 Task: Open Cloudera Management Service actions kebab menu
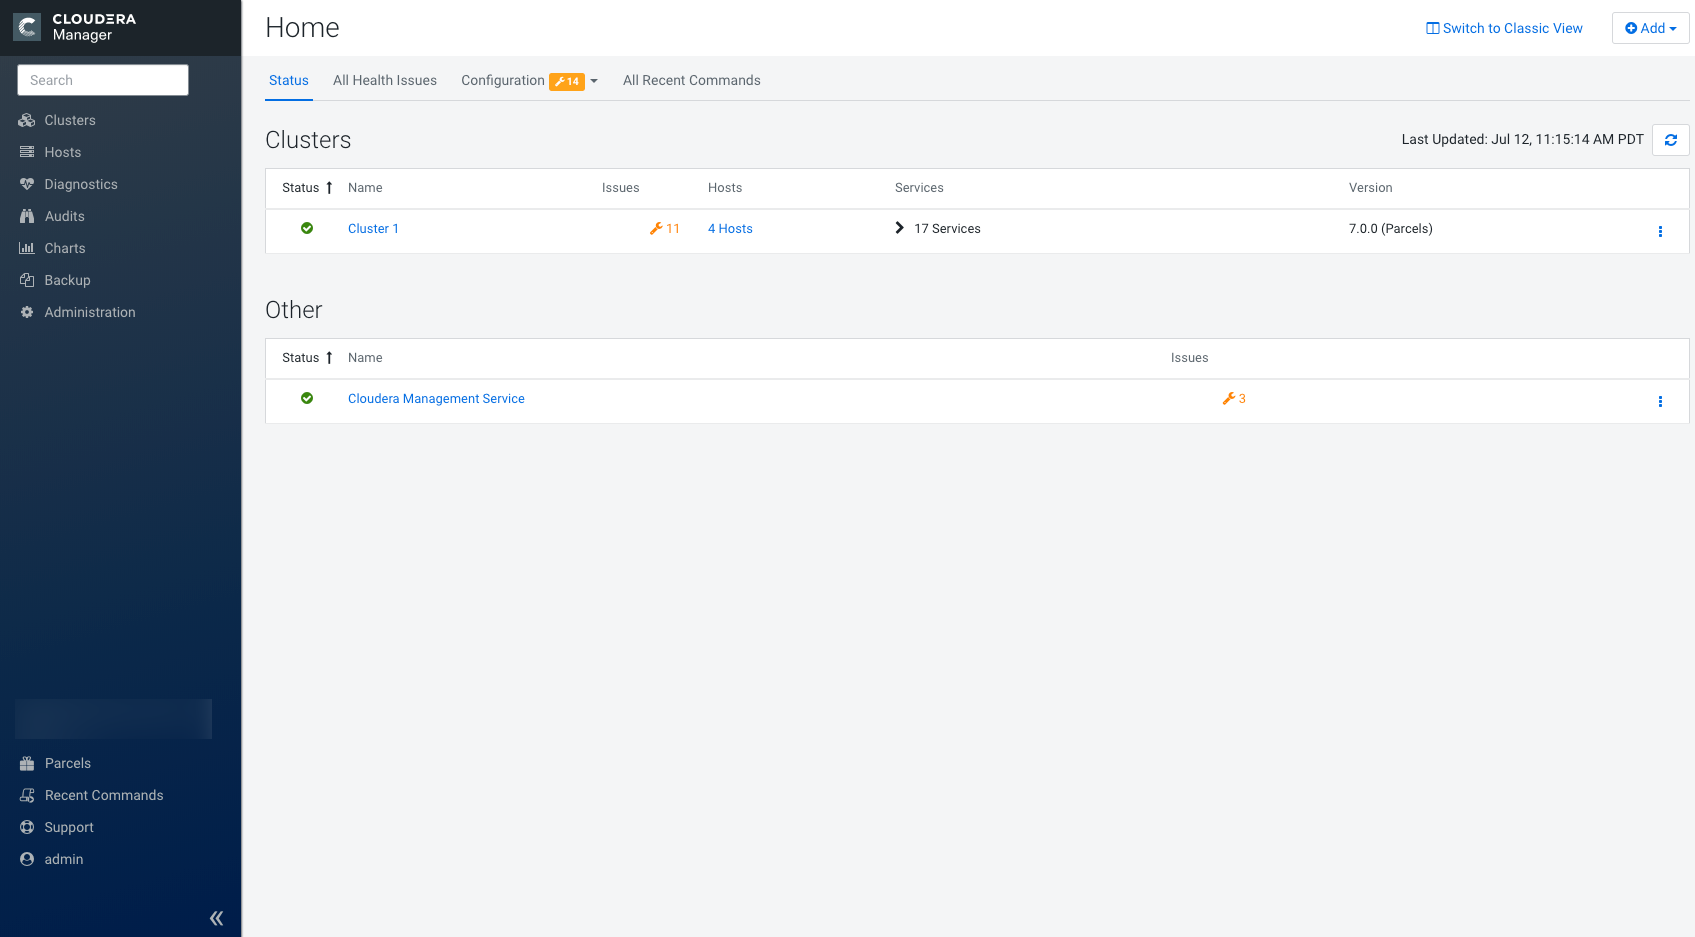click(x=1660, y=401)
